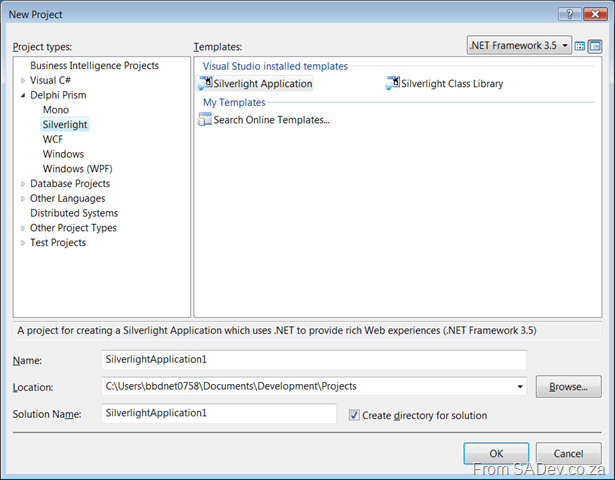Viewport: 615px width, 480px height.
Task: Expand the Other Languages node
Action: (x=23, y=199)
